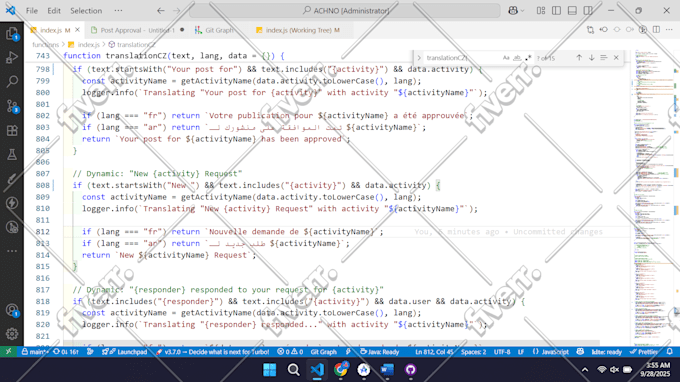Click Prettier formatter status item
Image resolution: width=680 pixels, height=382 pixels.
pyautogui.click(x=644, y=352)
